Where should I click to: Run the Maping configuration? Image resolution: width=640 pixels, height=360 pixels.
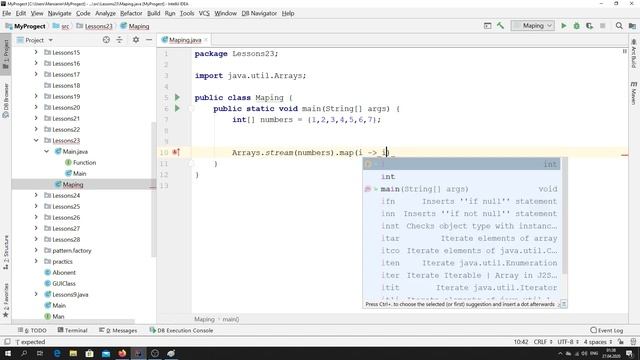[x=564, y=26]
